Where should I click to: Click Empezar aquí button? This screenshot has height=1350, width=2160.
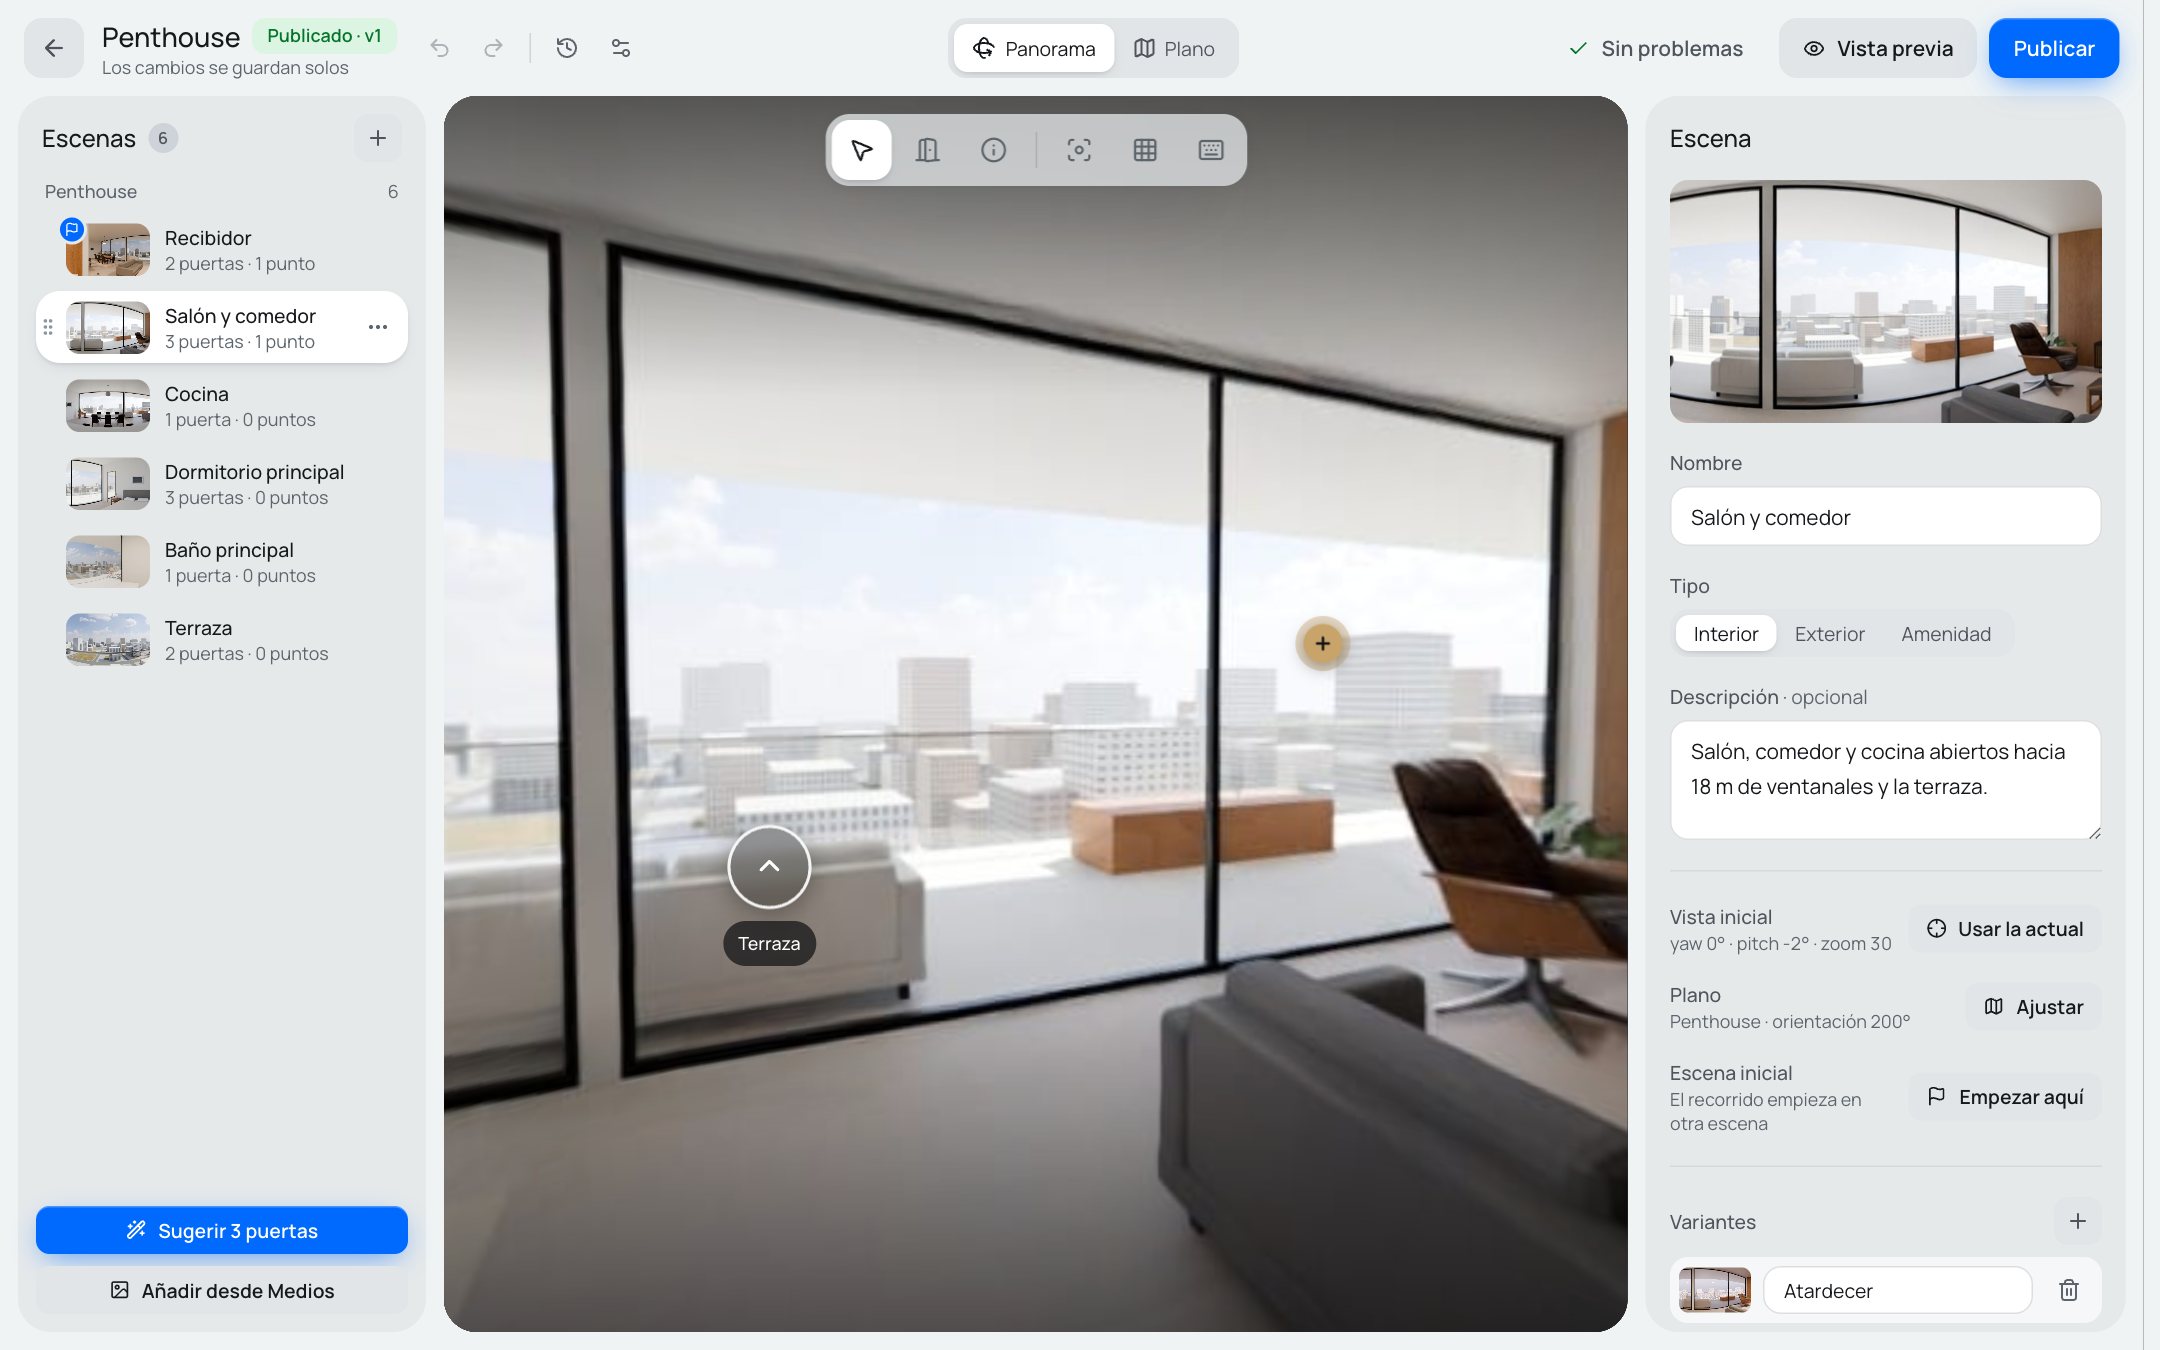2005,1097
